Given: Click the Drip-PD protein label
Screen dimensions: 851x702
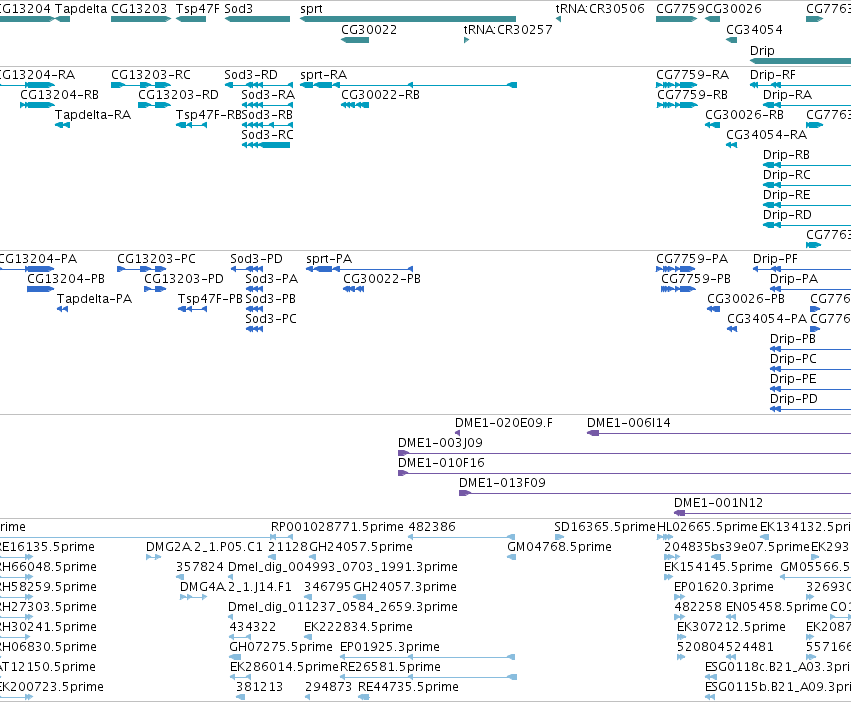Looking at the screenshot, I should 793,399.
